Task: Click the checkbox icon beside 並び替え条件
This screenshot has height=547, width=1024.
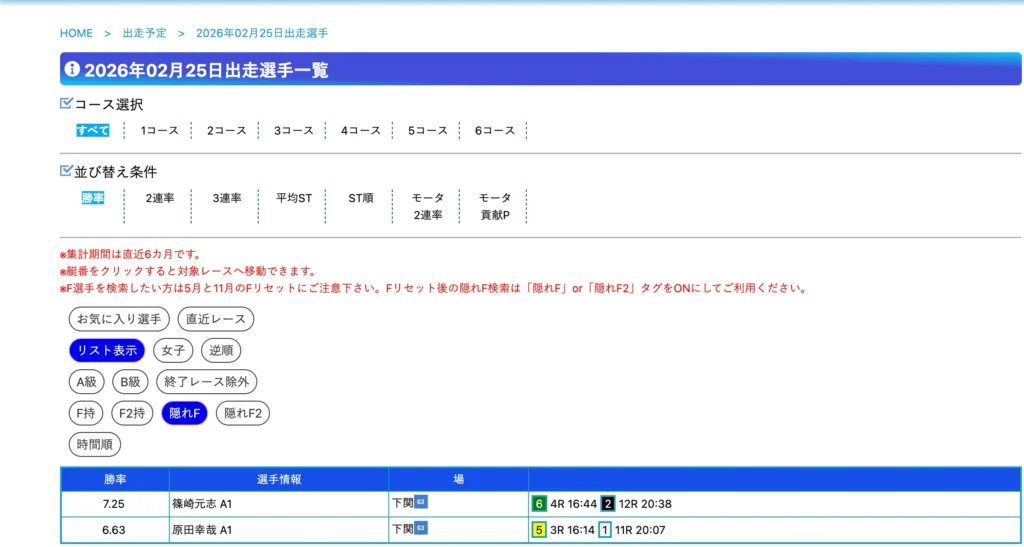Action: [x=66, y=171]
